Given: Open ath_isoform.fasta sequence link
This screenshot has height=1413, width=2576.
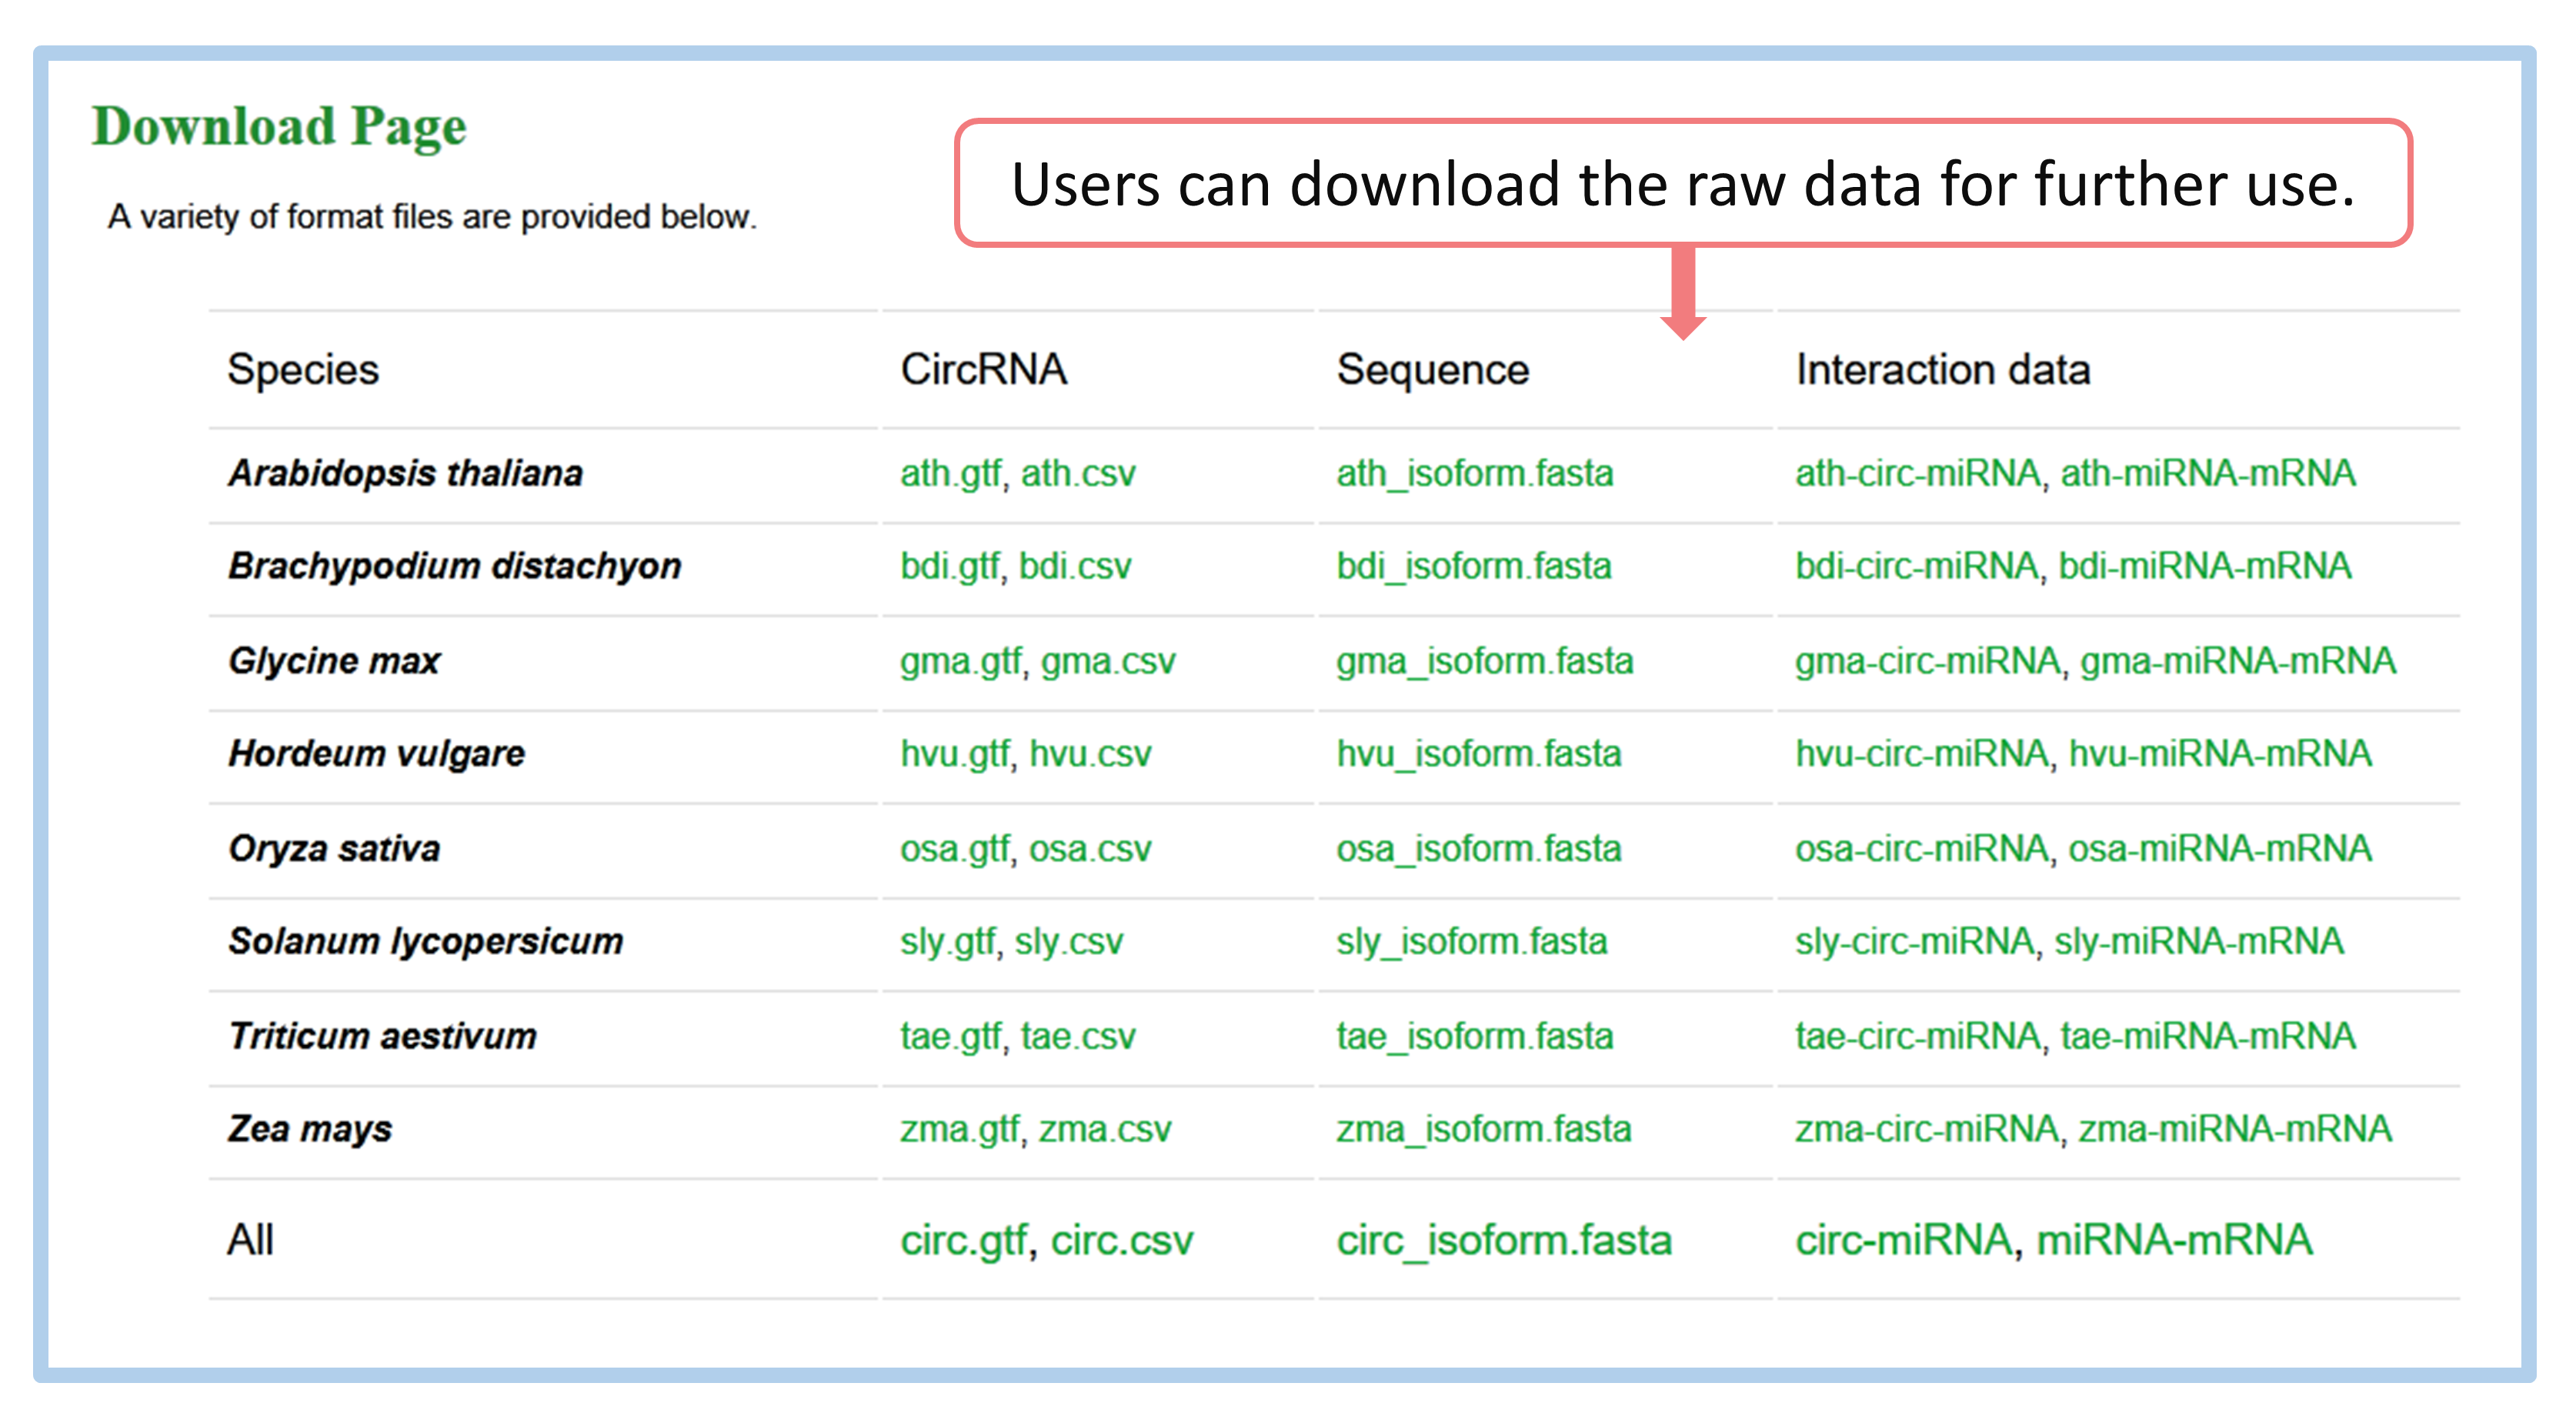Looking at the screenshot, I should (x=1474, y=473).
